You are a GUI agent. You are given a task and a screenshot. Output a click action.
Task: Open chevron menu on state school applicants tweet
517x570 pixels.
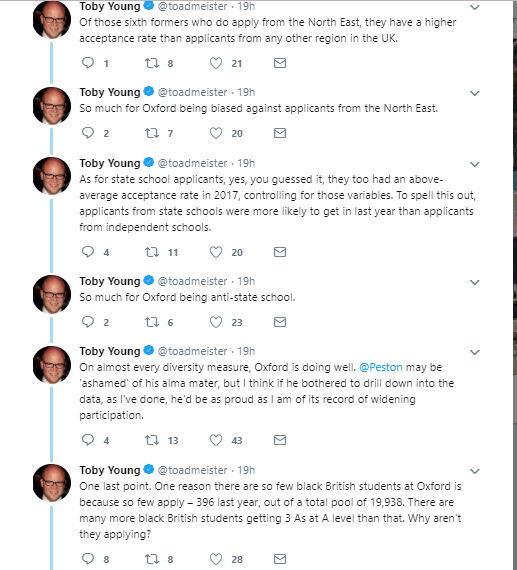click(475, 164)
